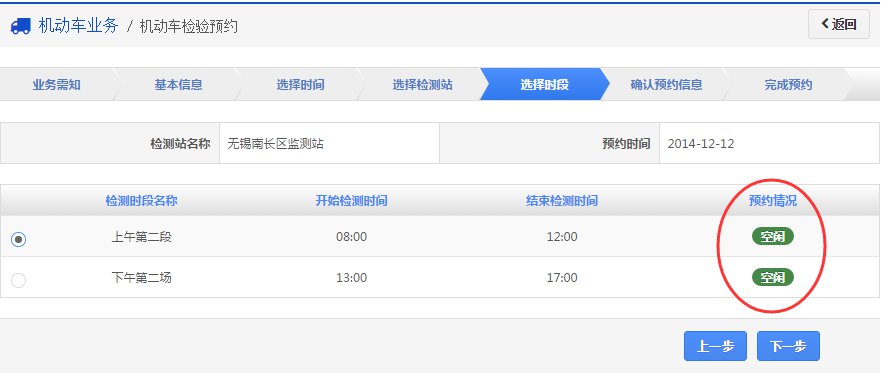Open the 业务需知 step
Viewport: 881px width, 378px height.
point(57,85)
